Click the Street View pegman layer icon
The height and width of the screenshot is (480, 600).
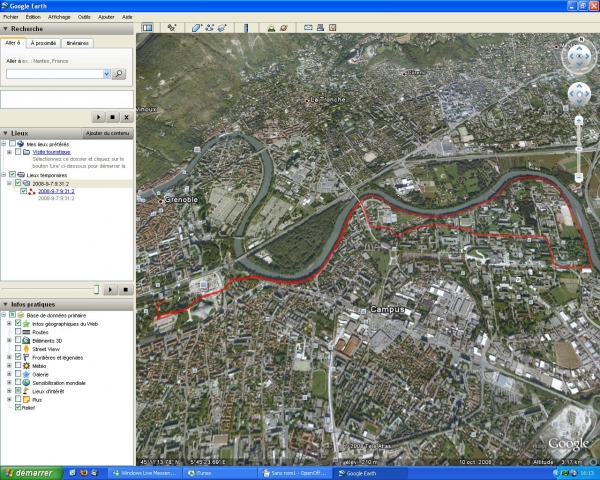pyautogui.click(x=26, y=349)
